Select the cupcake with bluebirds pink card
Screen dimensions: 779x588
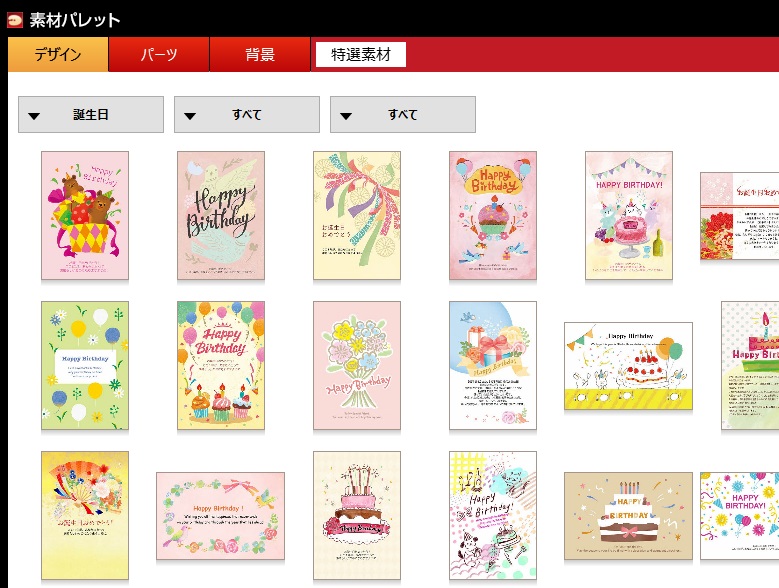tap(493, 215)
